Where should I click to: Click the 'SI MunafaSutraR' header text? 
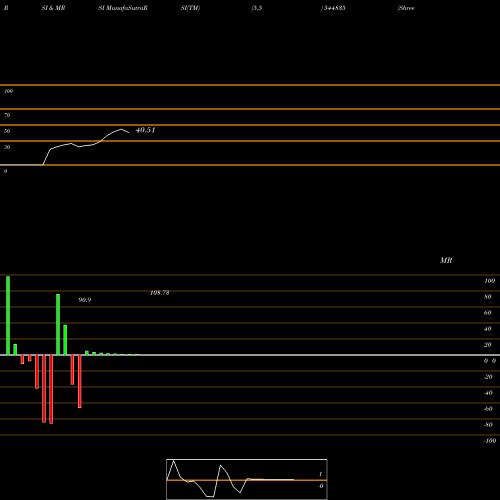click(123, 8)
